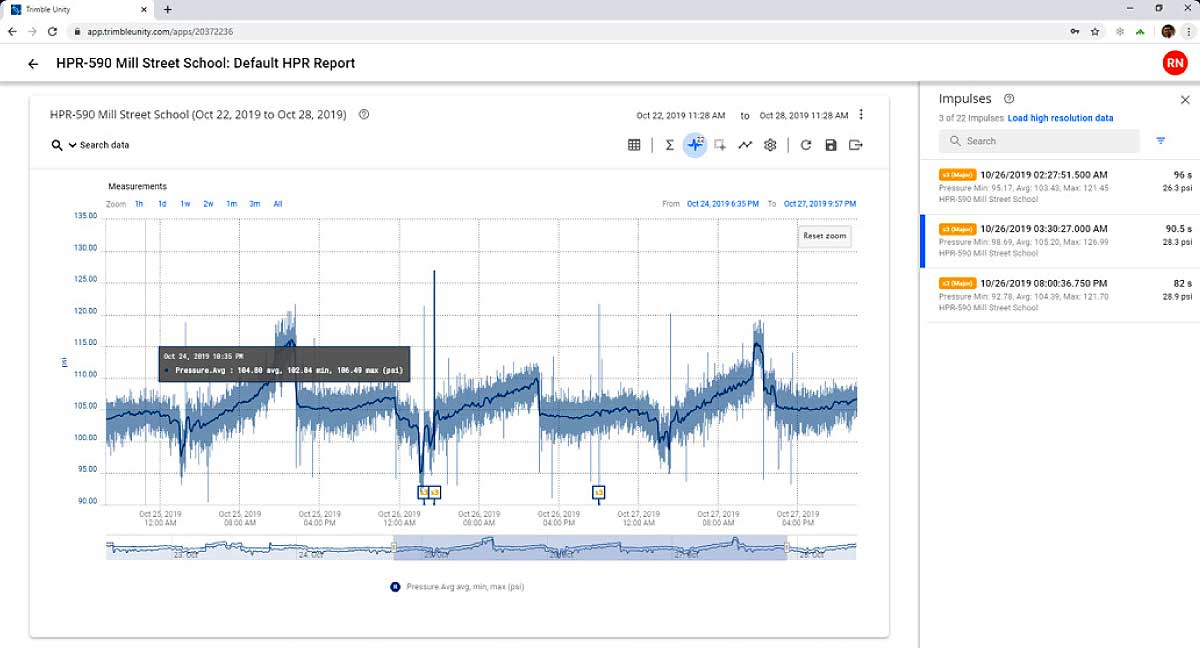Click the navigator right handle
1200x648 pixels.
787,547
